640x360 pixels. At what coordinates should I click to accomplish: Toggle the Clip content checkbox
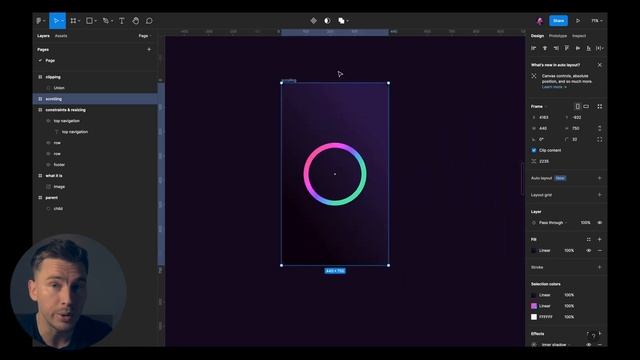pos(534,150)
